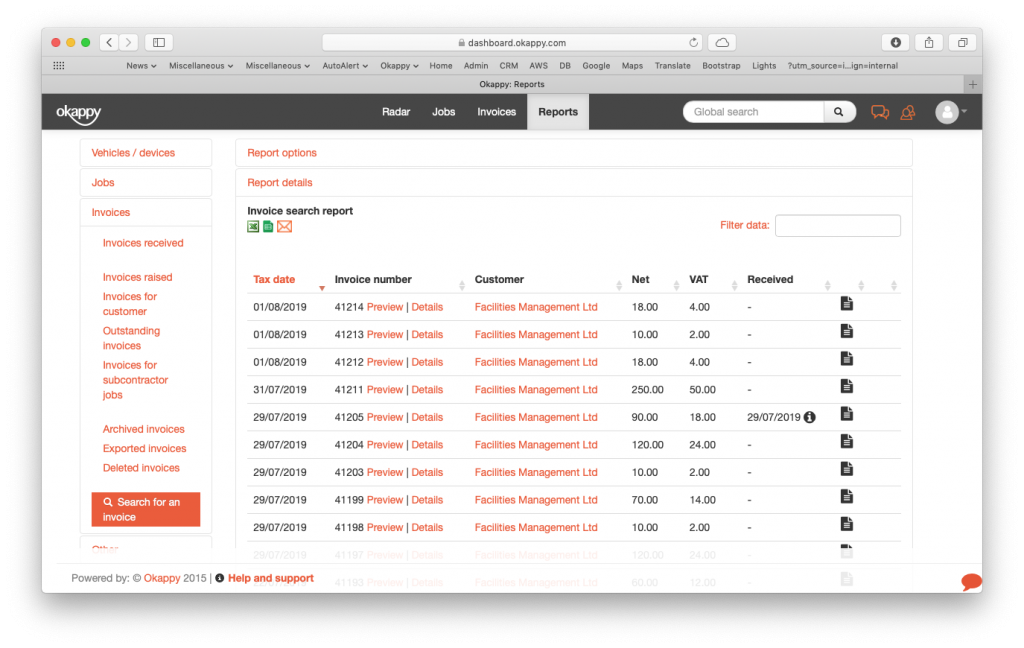Go to the Jobs navigation tab

[443, 112]
